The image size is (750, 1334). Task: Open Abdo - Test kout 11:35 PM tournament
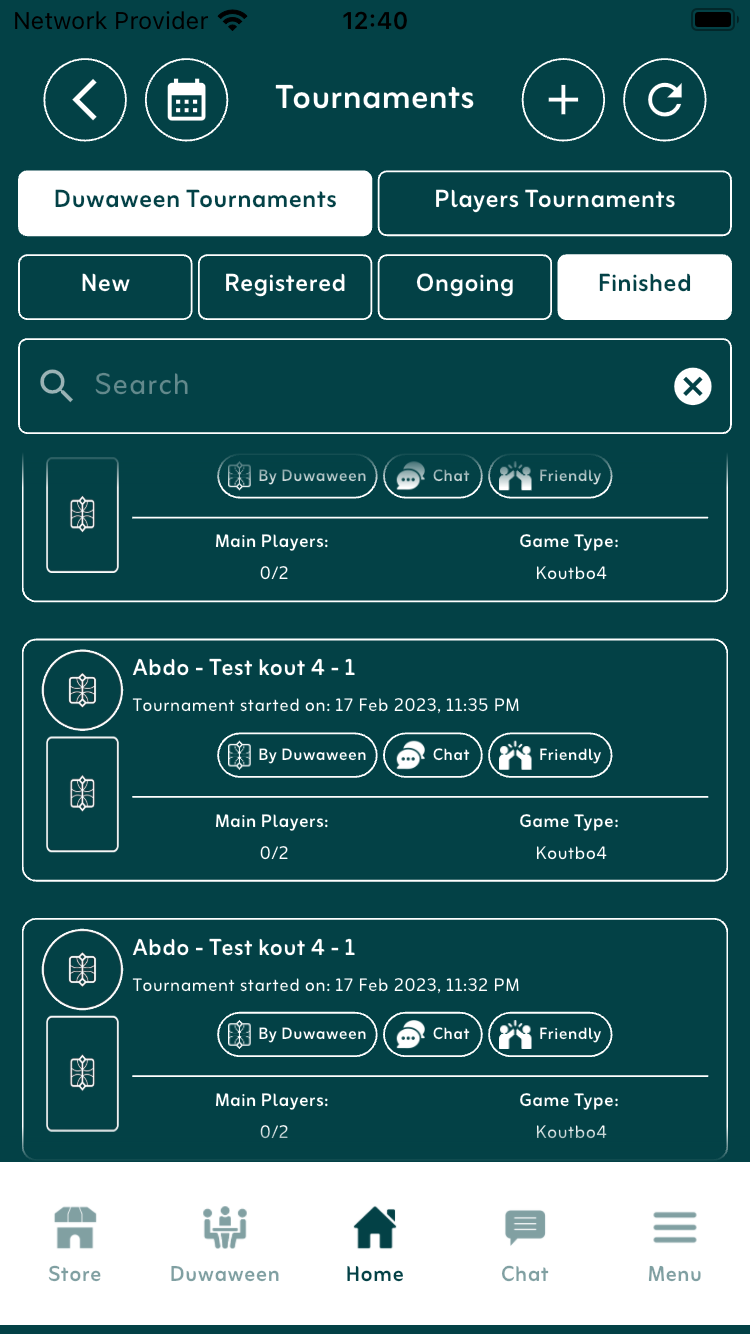point(244,668)
